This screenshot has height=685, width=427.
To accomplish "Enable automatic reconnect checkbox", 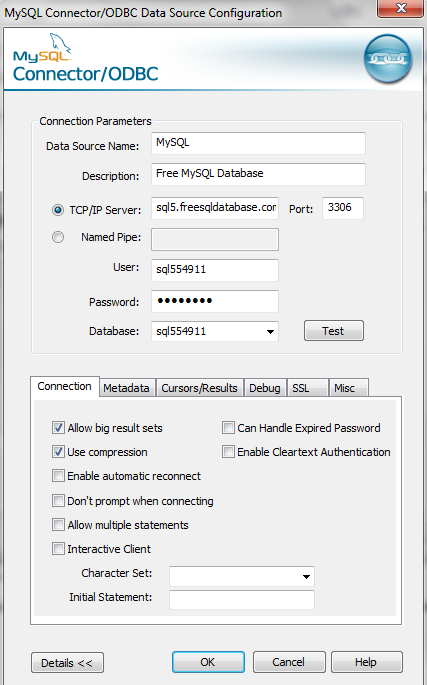I will click(x=58, y=476).
